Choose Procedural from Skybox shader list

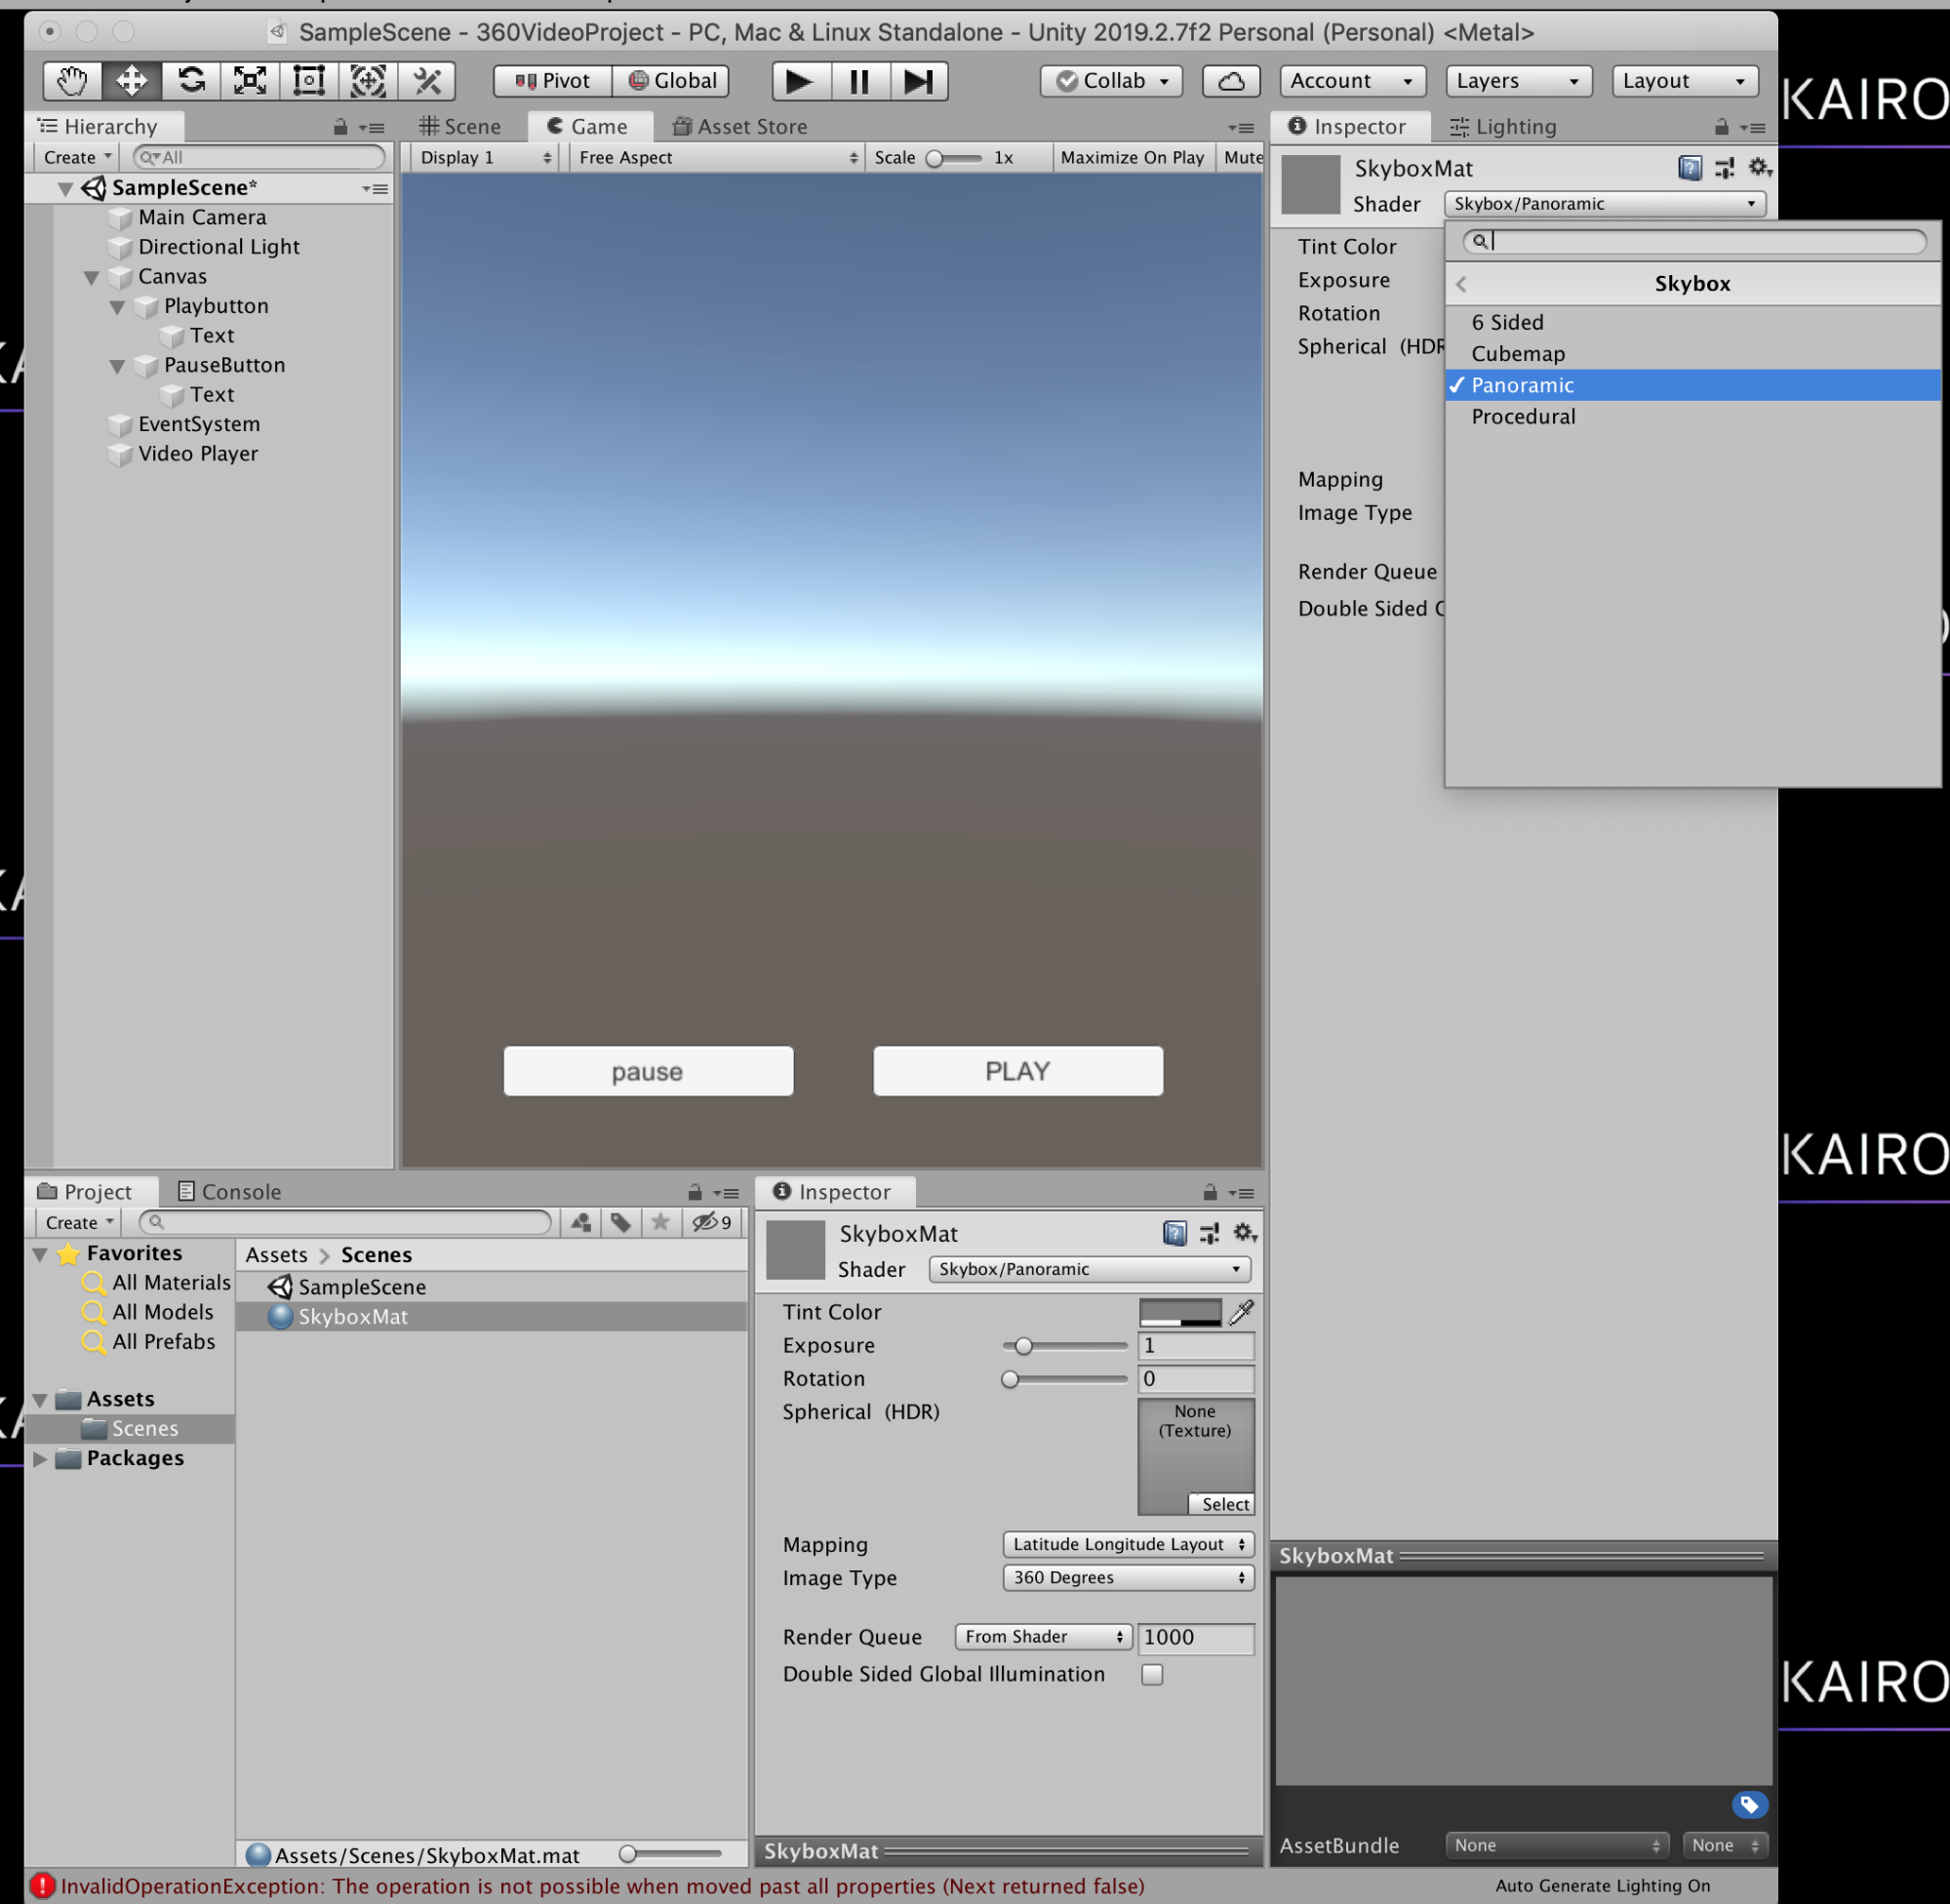(1522, 417)
